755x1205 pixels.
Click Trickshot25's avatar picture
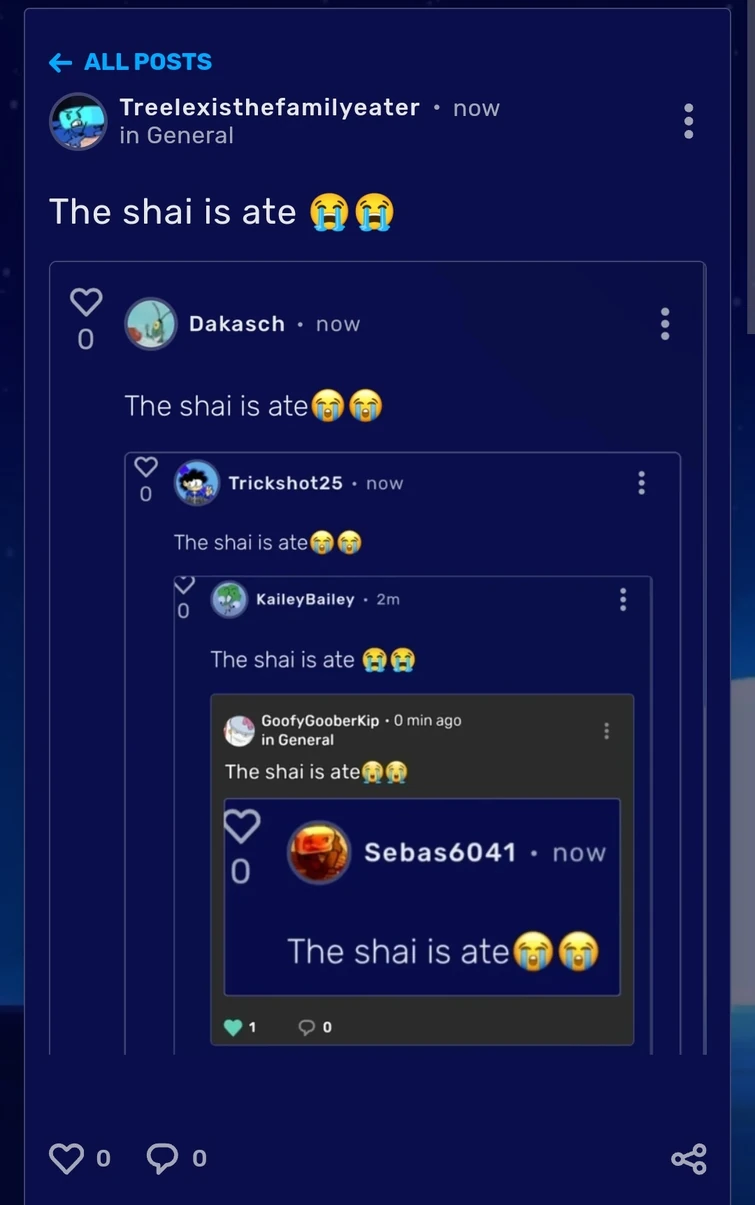click(x=197, y=483)
